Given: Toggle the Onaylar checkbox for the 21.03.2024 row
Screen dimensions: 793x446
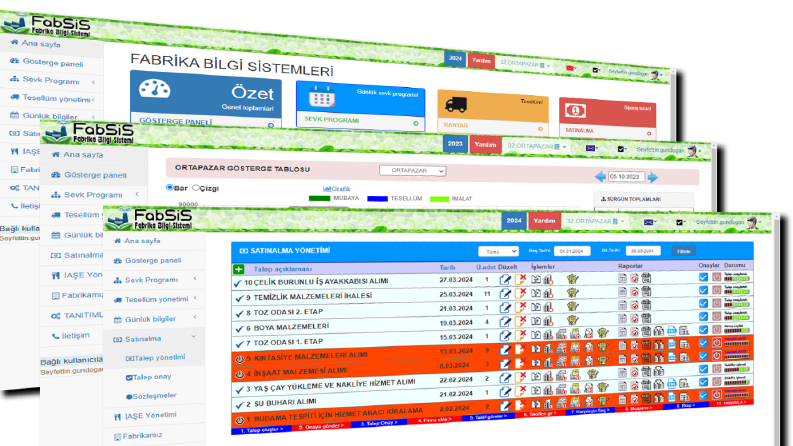Looking at the screenshot, I should click(x=703, y=303).
